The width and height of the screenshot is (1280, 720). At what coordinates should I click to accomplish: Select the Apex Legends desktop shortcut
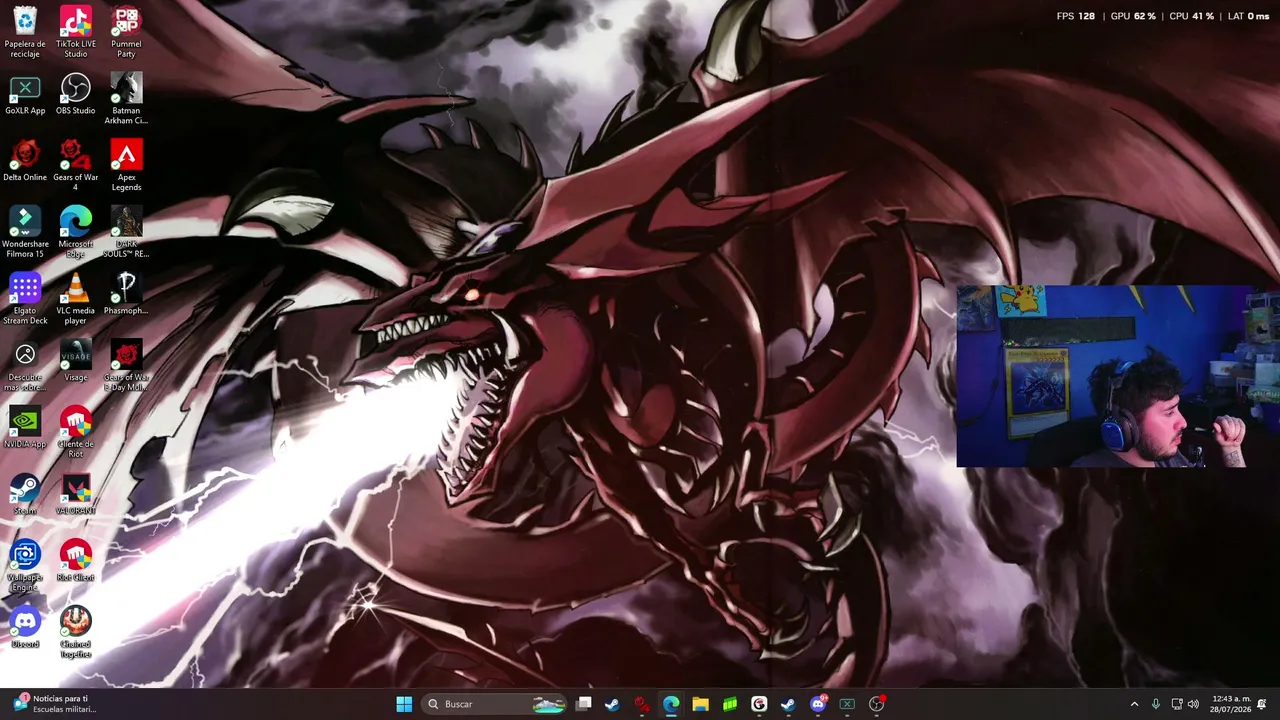[x=126, y=166]
